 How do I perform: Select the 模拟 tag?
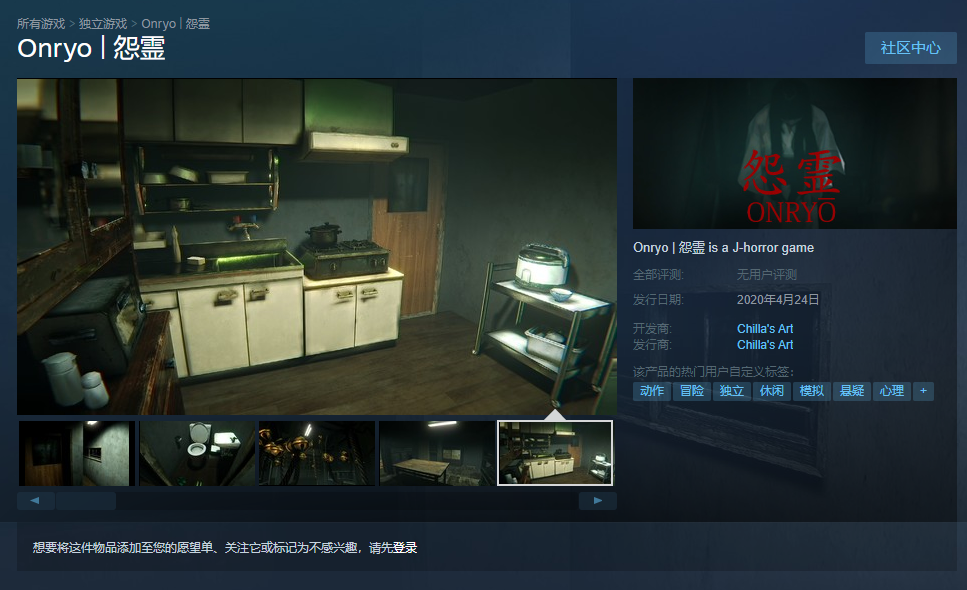[812, 391]
